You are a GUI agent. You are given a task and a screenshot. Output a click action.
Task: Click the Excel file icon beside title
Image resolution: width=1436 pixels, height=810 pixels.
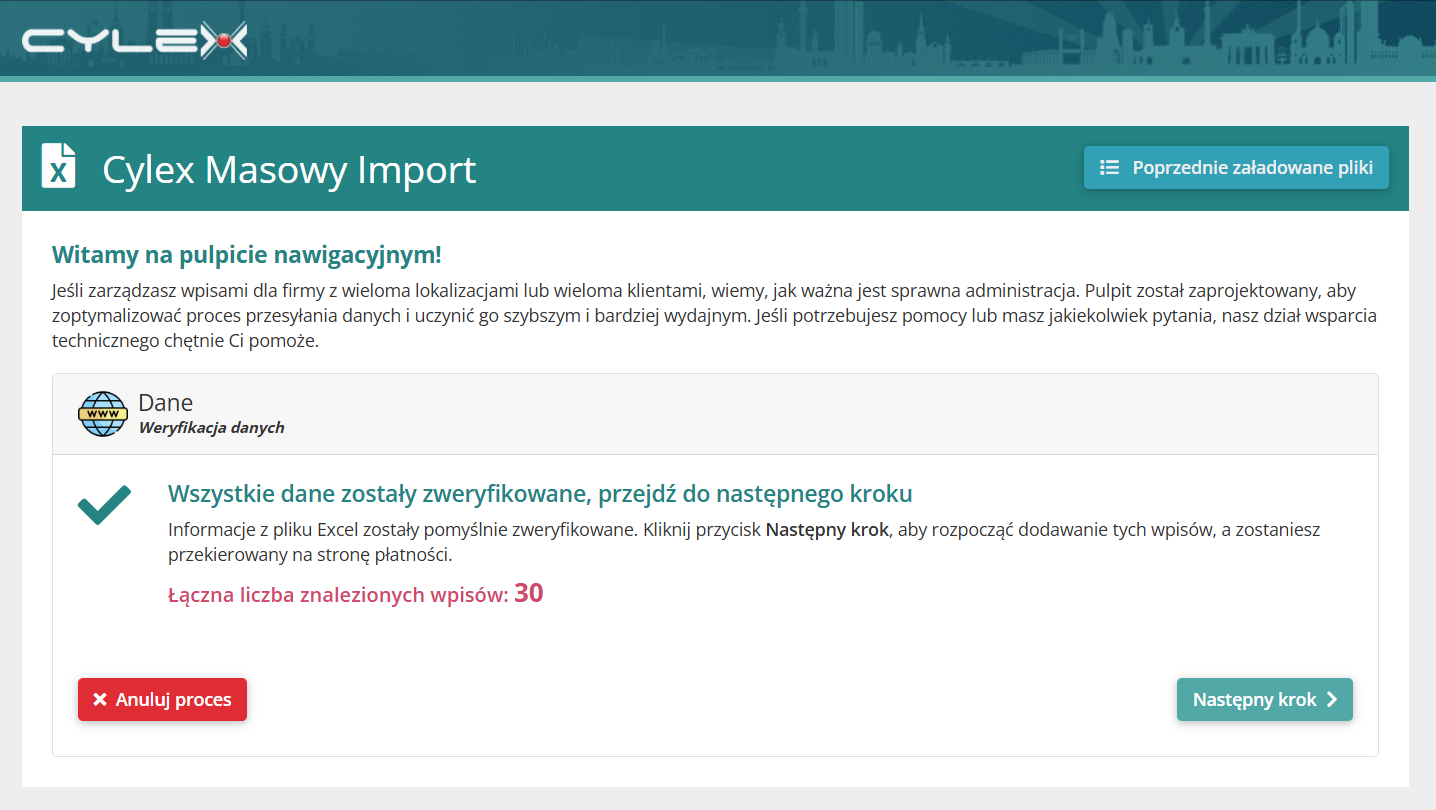coord(58,165)
